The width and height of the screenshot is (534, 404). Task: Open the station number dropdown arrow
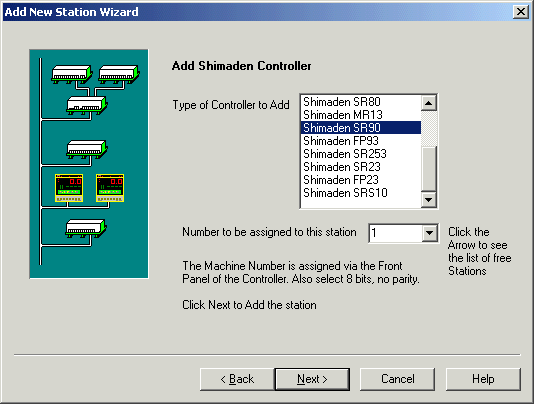point(429,233)
